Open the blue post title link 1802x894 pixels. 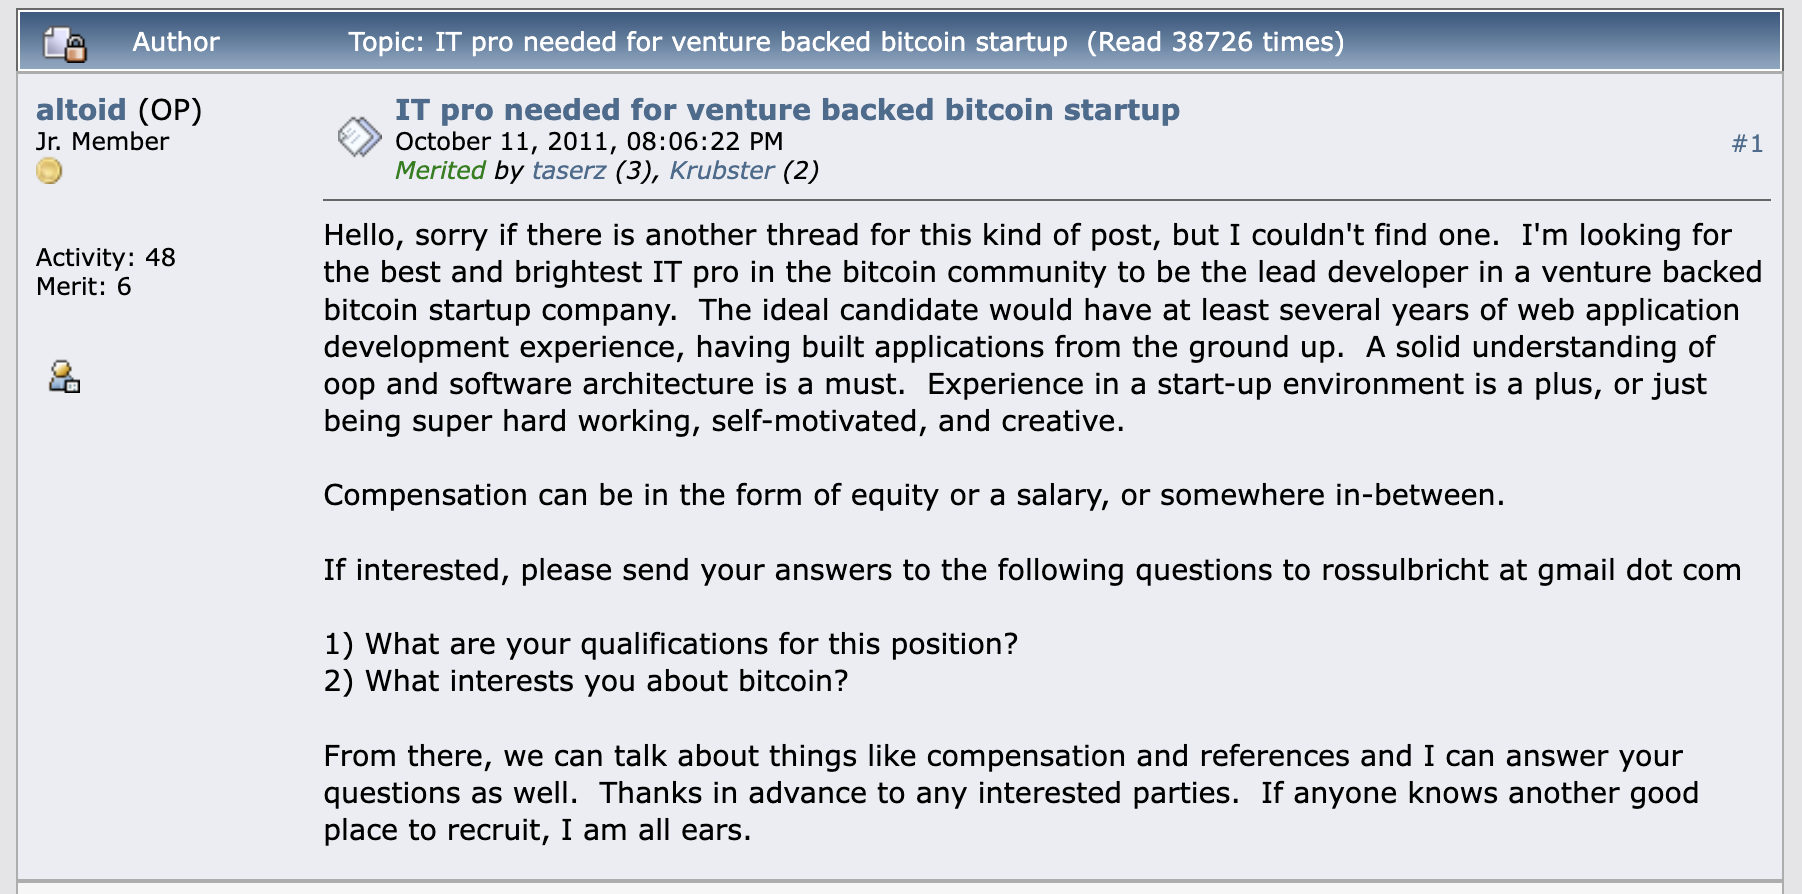(786, 109)
